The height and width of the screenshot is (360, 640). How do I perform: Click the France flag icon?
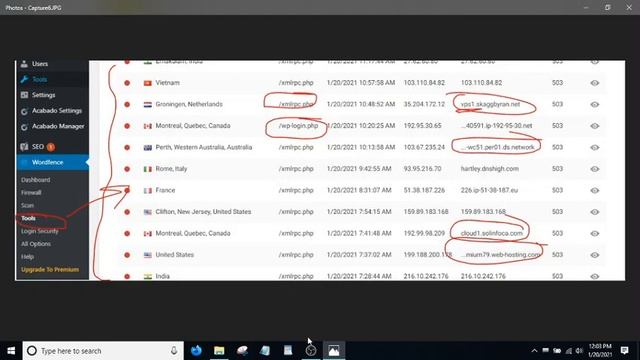[148, 191]
